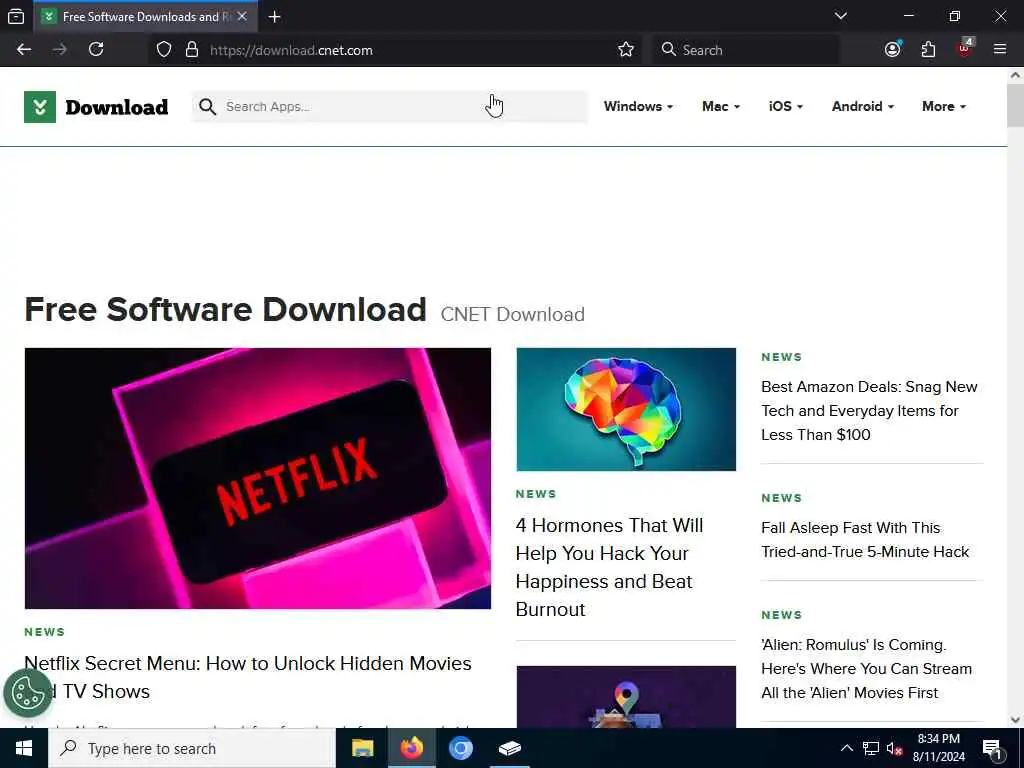Open the Firefox application hamburger menu
This screenshot has height=768, width=1024.
[x=1000, y=49]
